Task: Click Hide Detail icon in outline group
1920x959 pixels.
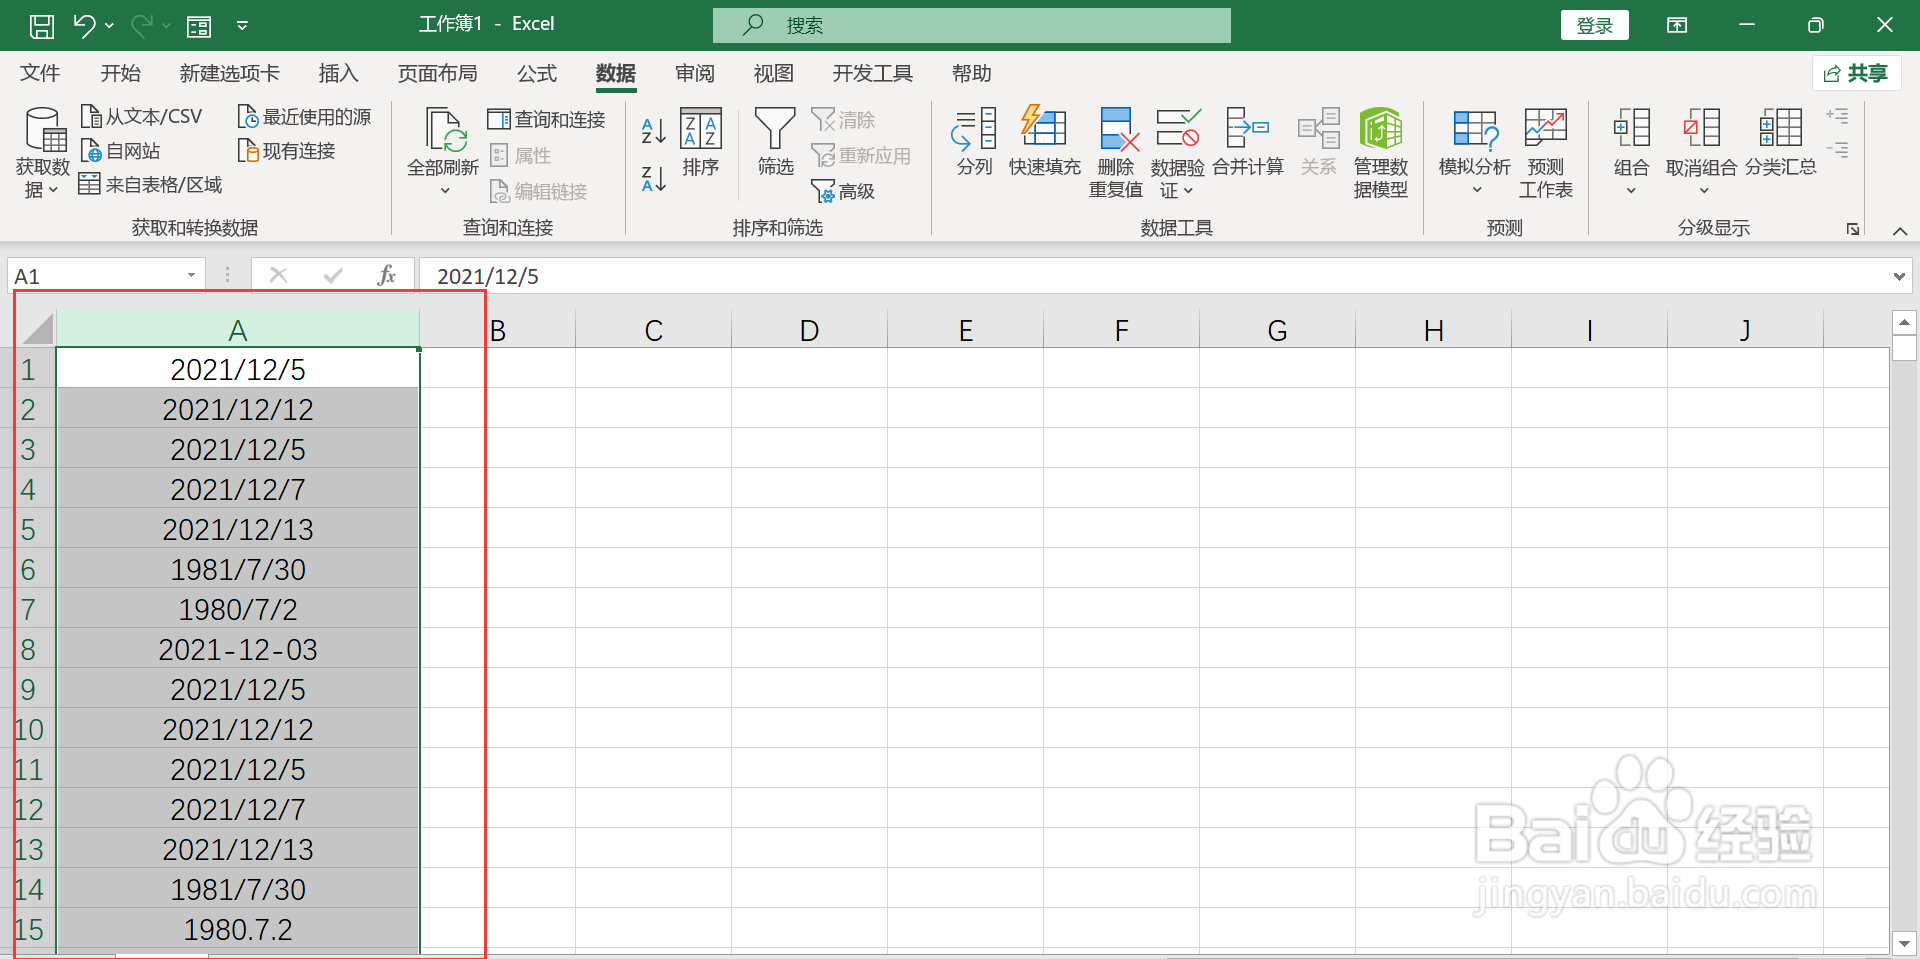Action: [1837, 150]
